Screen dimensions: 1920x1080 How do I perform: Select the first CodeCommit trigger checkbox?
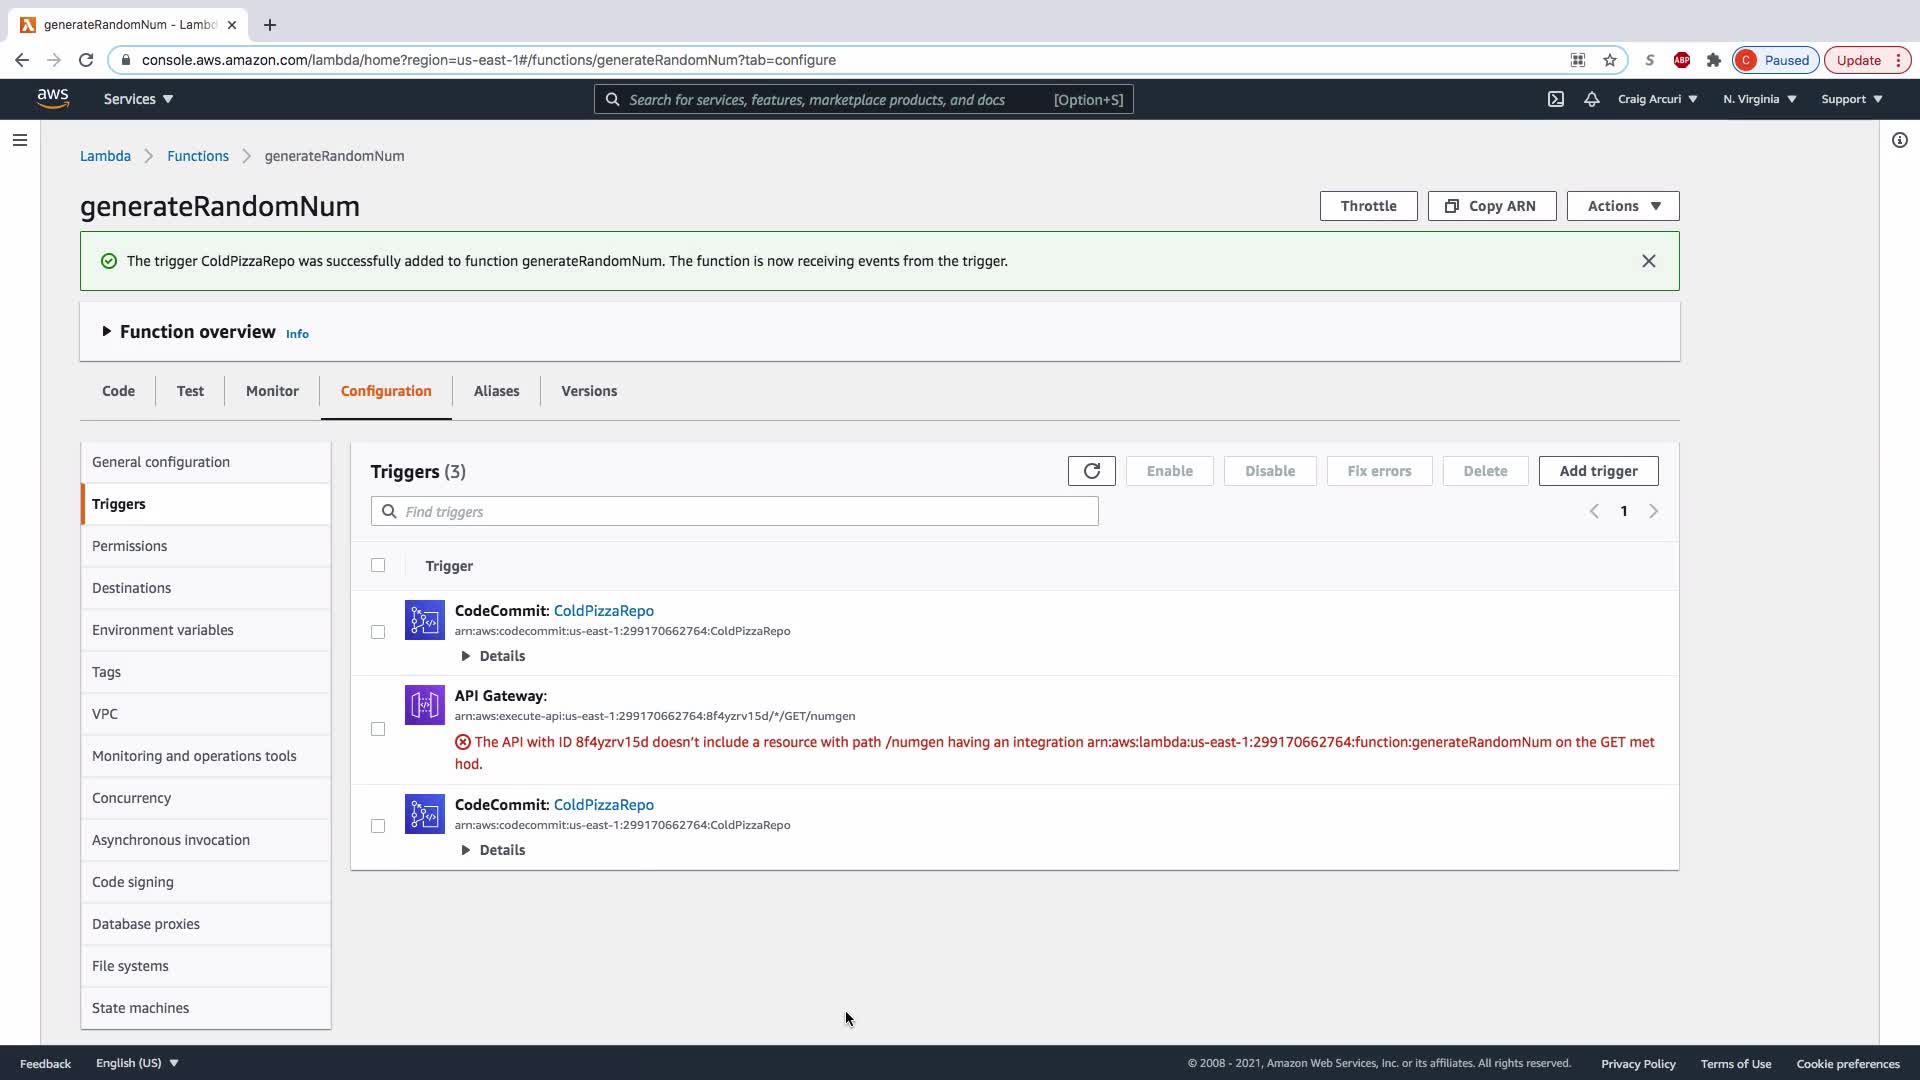point(378,632)
